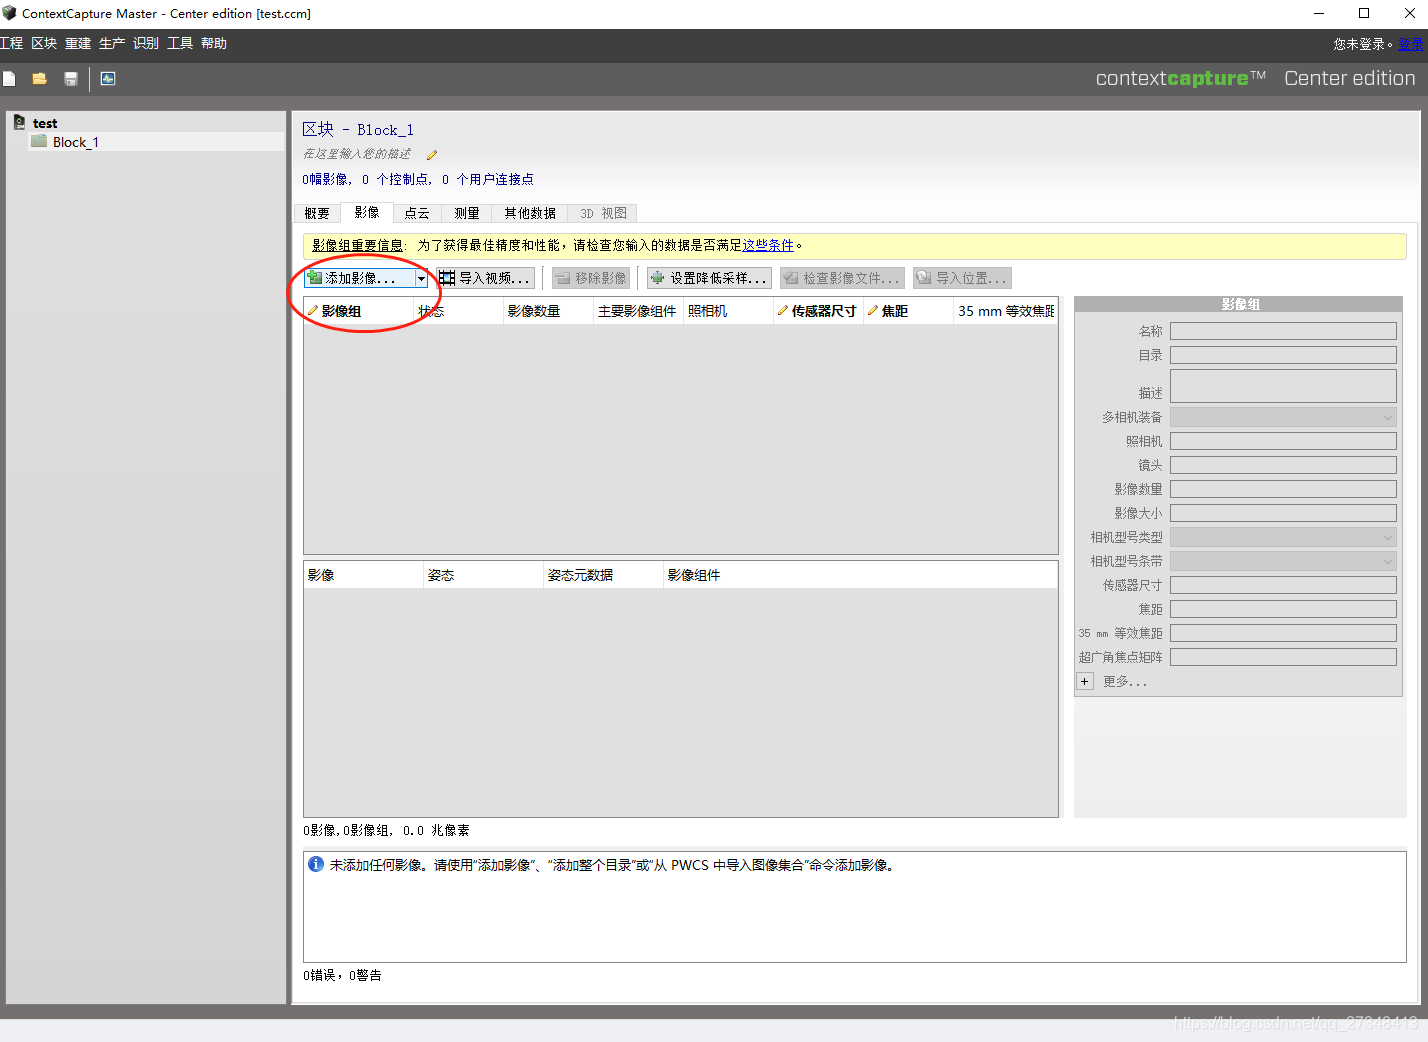The image size is (1428, 1042).
Task: Click the 这些条件 link in yellow banner
Action: pyautogui.click(x=768, y=245)
